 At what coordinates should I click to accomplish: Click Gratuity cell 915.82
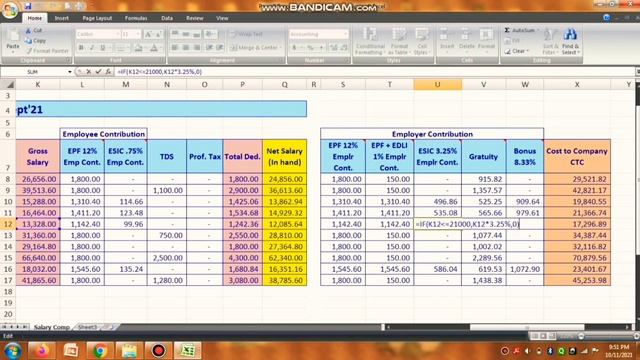[484, 179]
